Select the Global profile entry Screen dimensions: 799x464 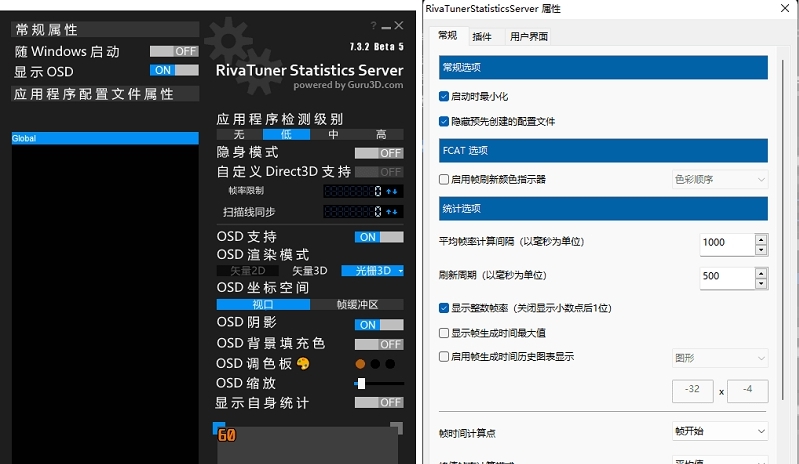(105, 138)
